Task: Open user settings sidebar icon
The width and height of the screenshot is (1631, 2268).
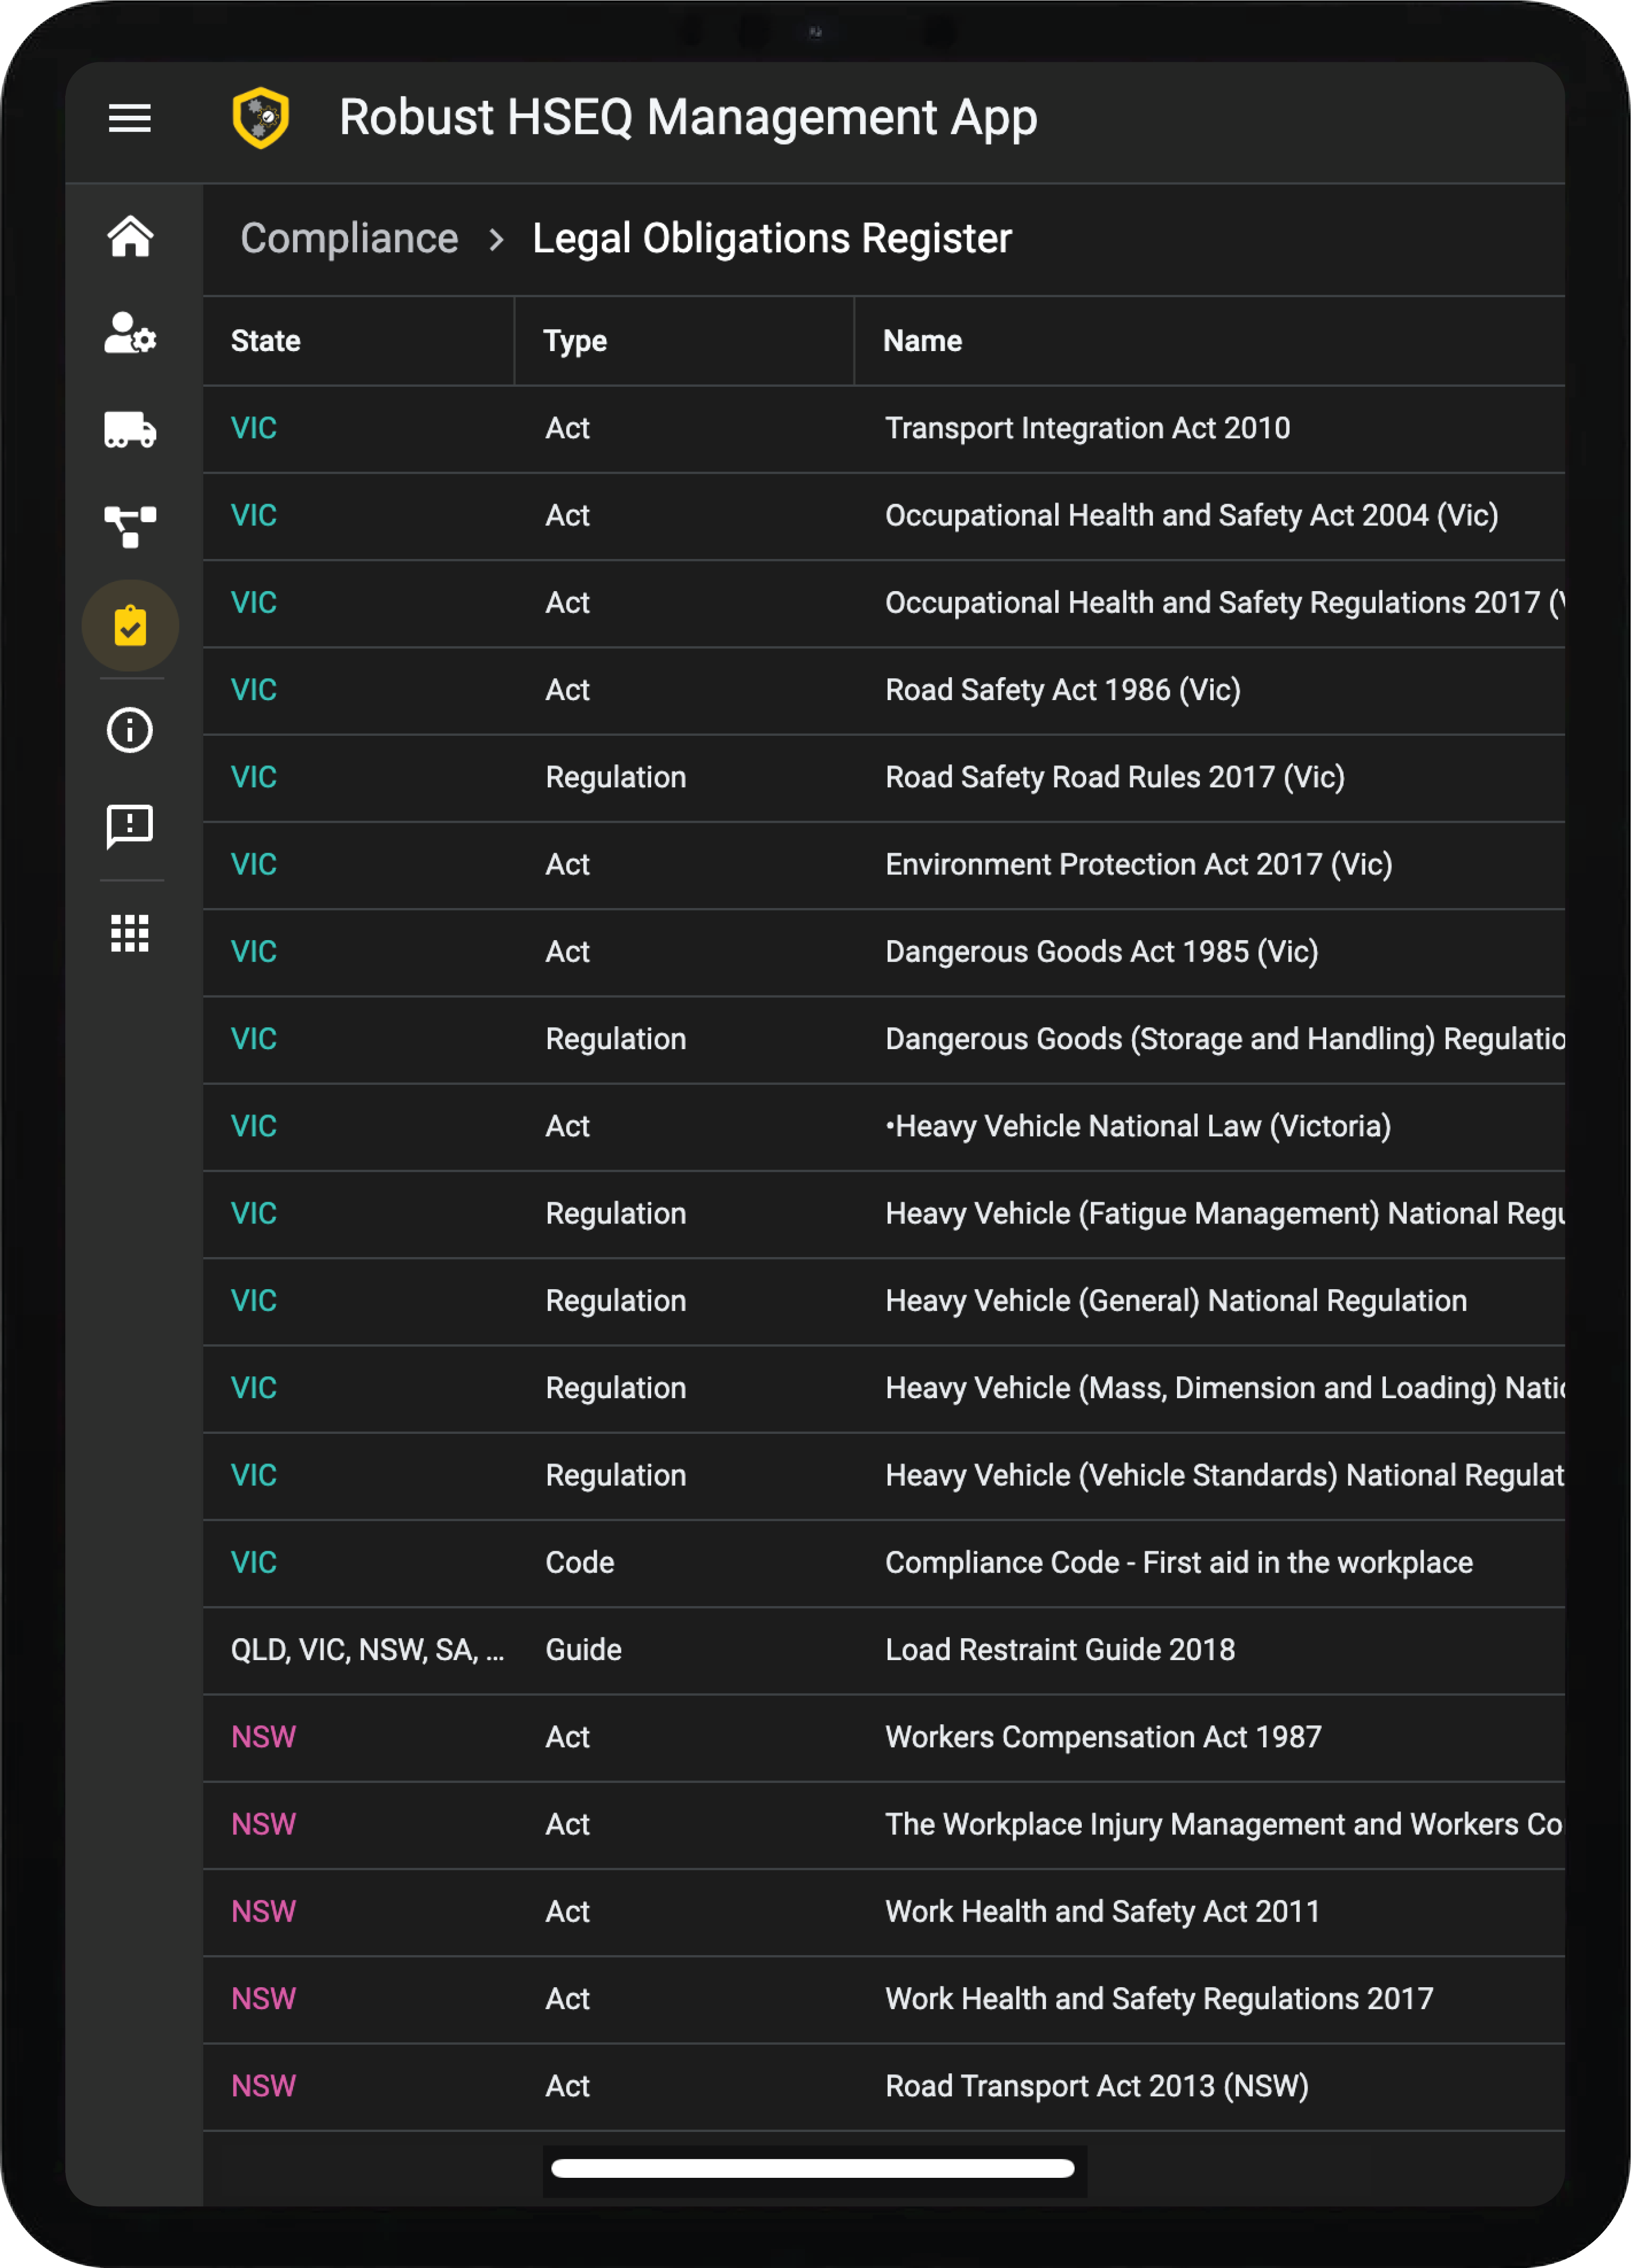Action: [x=130, y=333]
